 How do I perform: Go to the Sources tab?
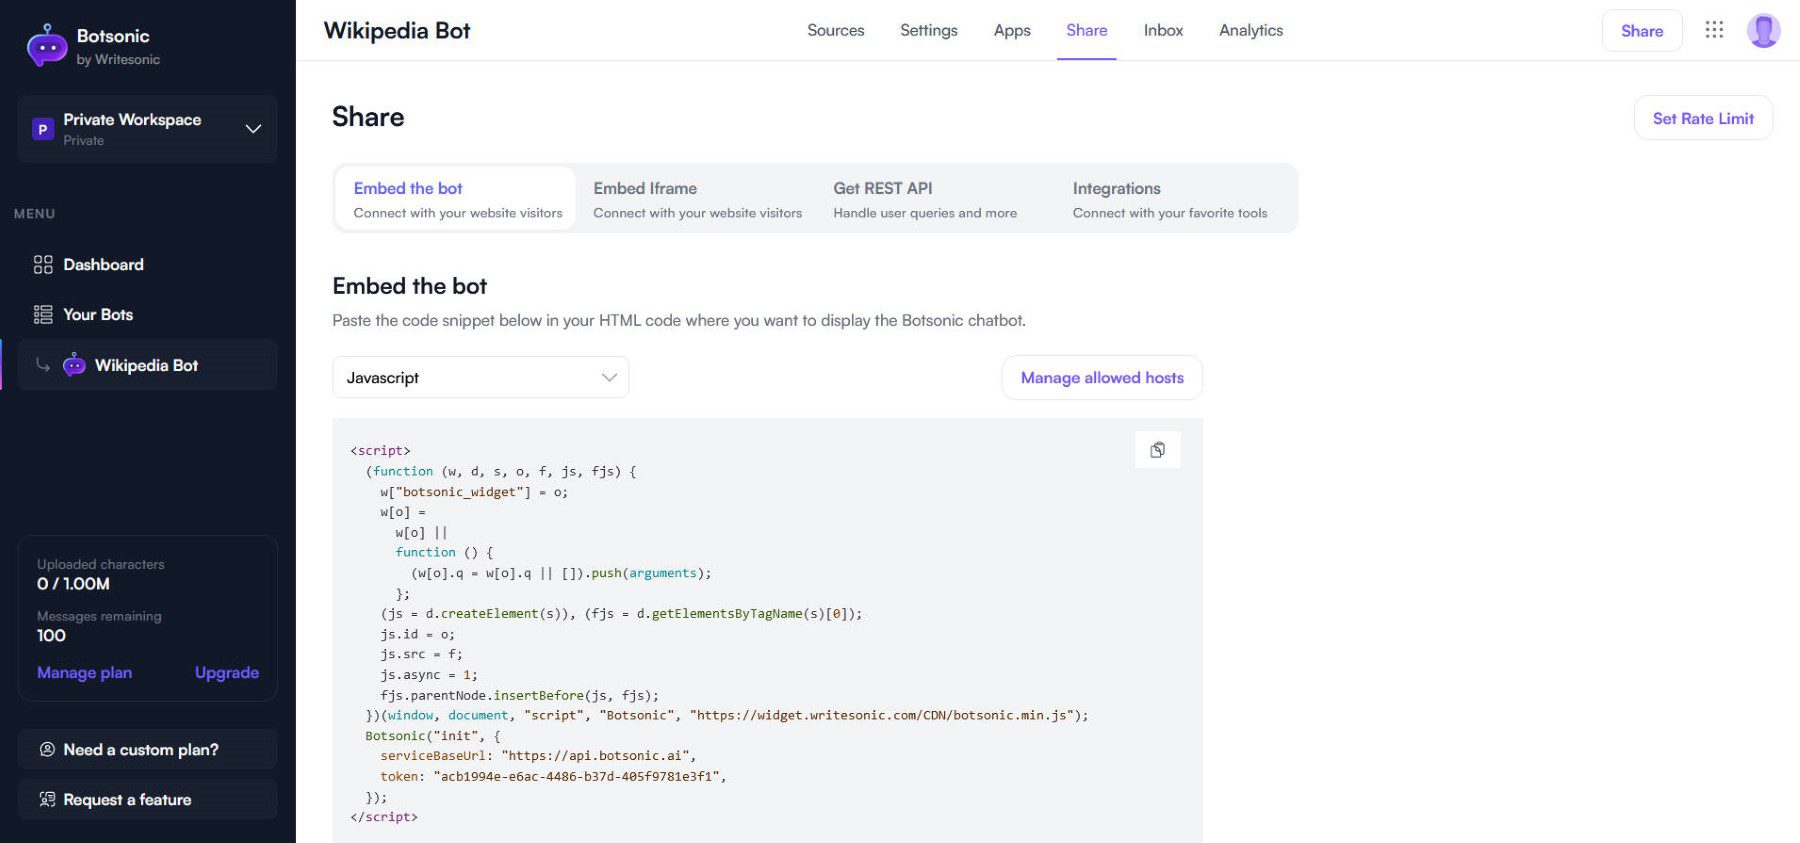pyautogui.click(x=835, y=30)
